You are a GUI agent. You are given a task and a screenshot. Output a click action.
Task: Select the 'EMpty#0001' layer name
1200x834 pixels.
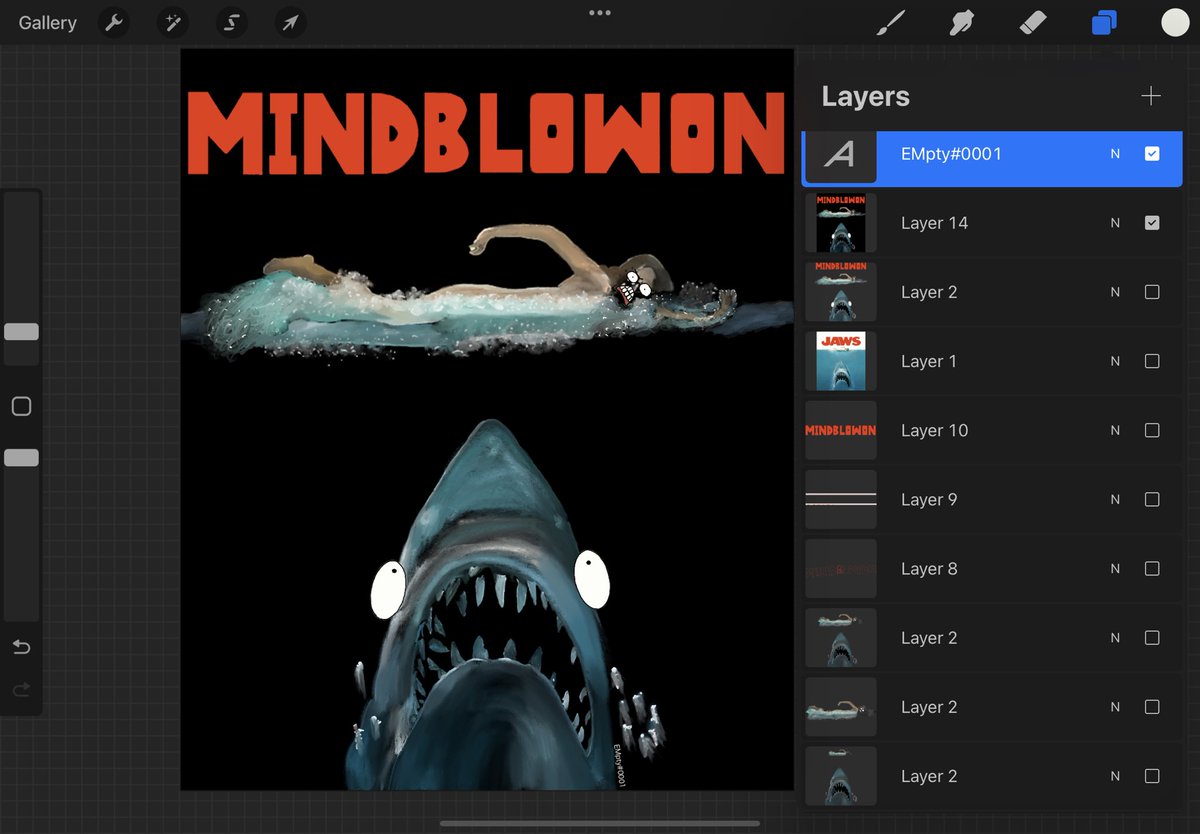[x=951, y=154]
